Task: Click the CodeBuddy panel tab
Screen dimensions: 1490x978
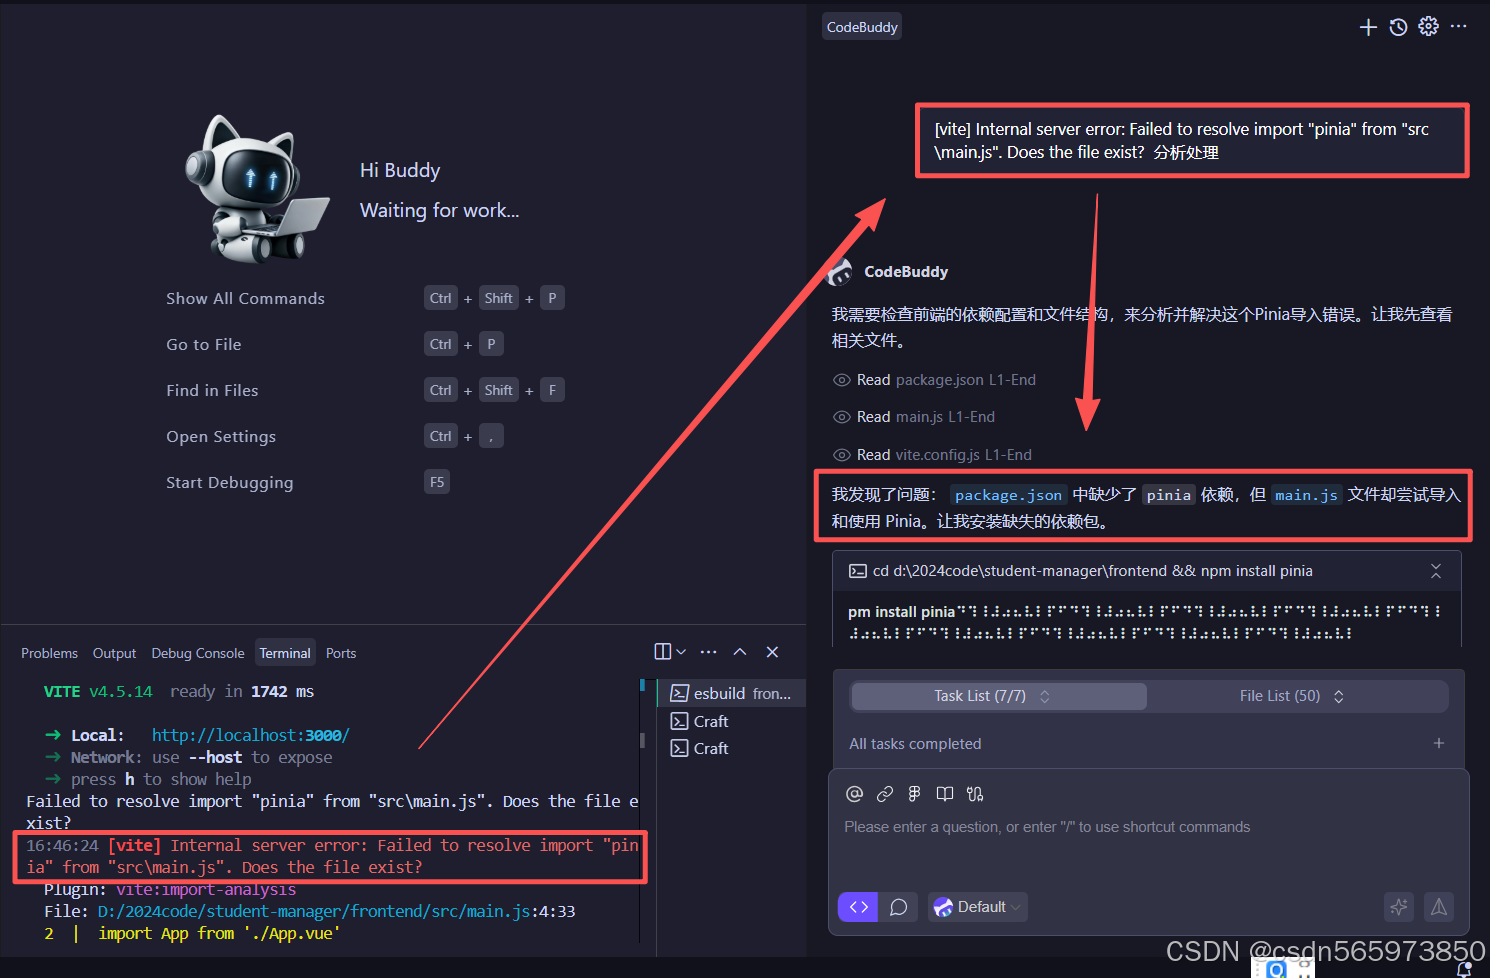Action: tap(862, 27)
